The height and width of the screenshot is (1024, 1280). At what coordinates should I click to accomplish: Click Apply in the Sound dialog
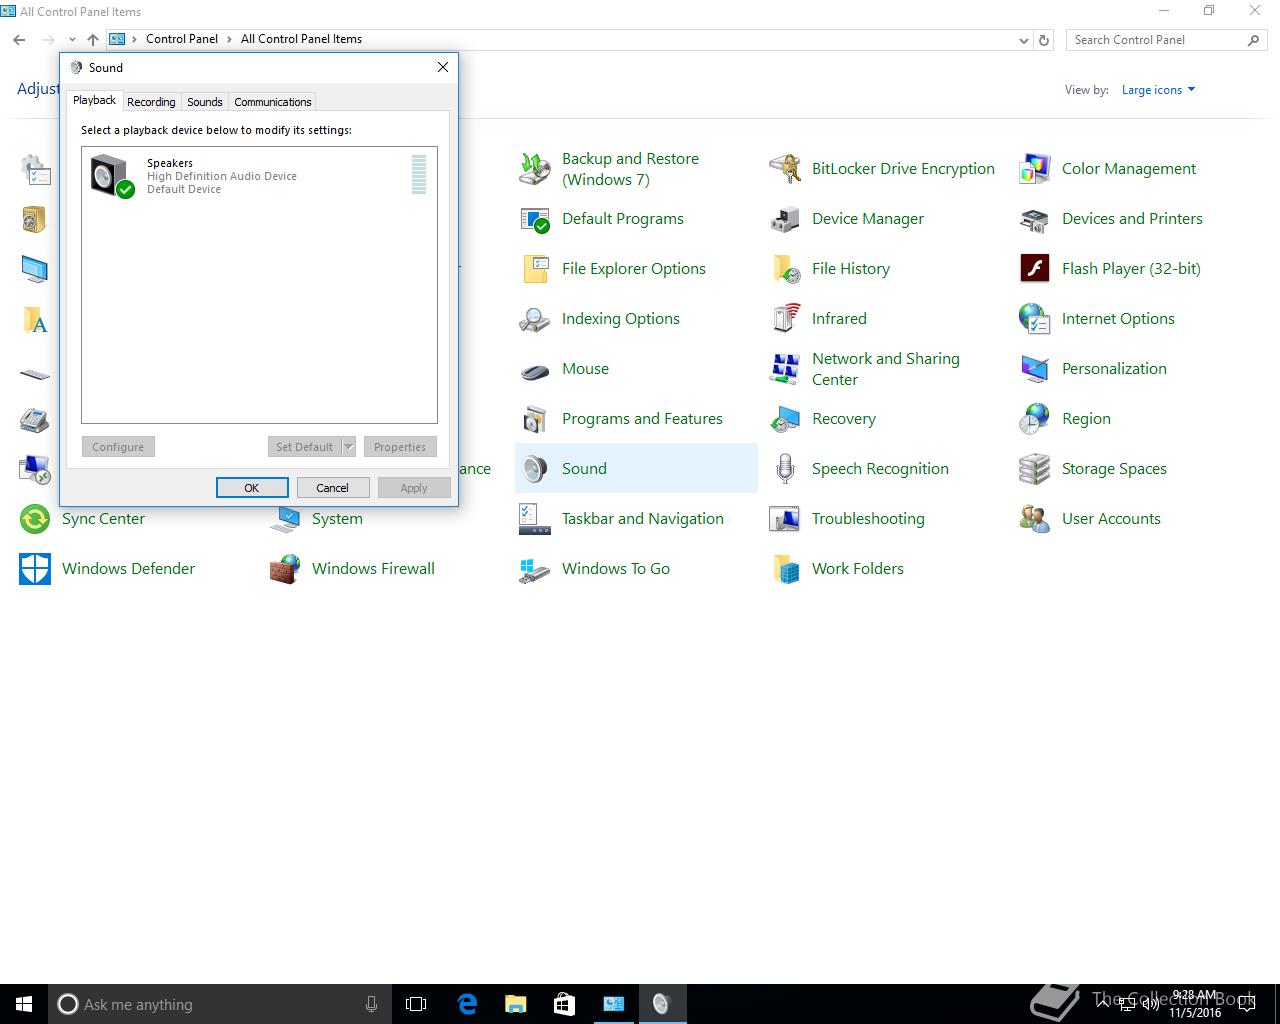click(x=414, y=488)
